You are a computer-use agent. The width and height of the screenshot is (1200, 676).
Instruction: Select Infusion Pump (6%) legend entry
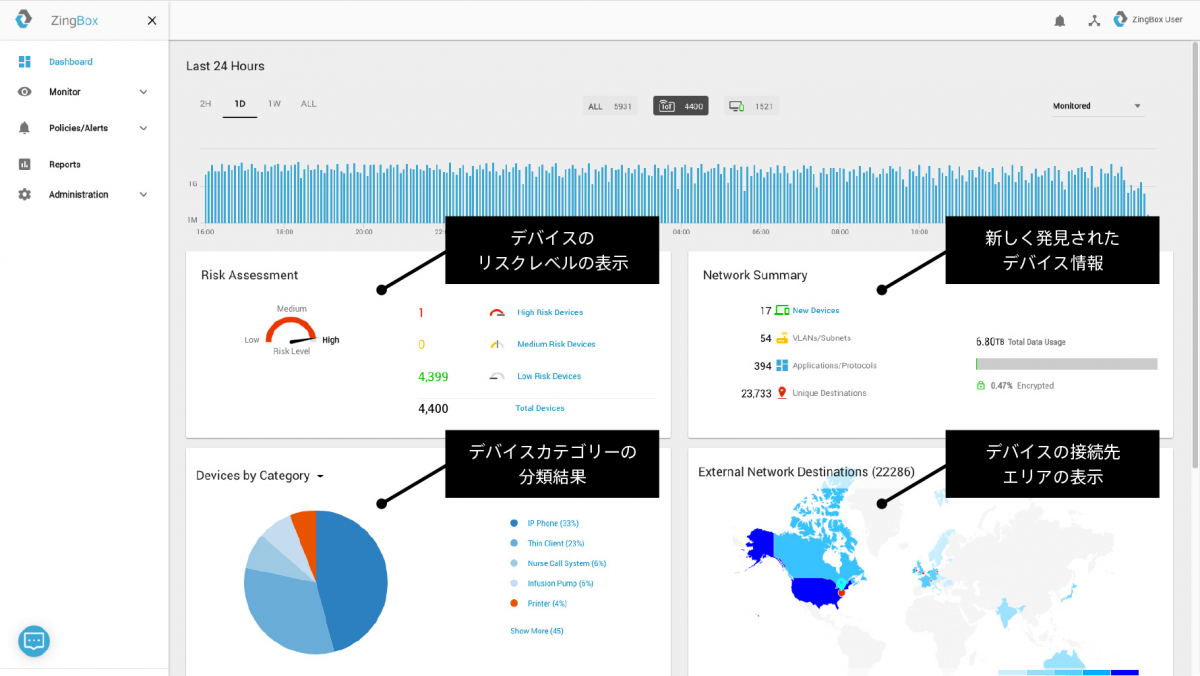560,583
